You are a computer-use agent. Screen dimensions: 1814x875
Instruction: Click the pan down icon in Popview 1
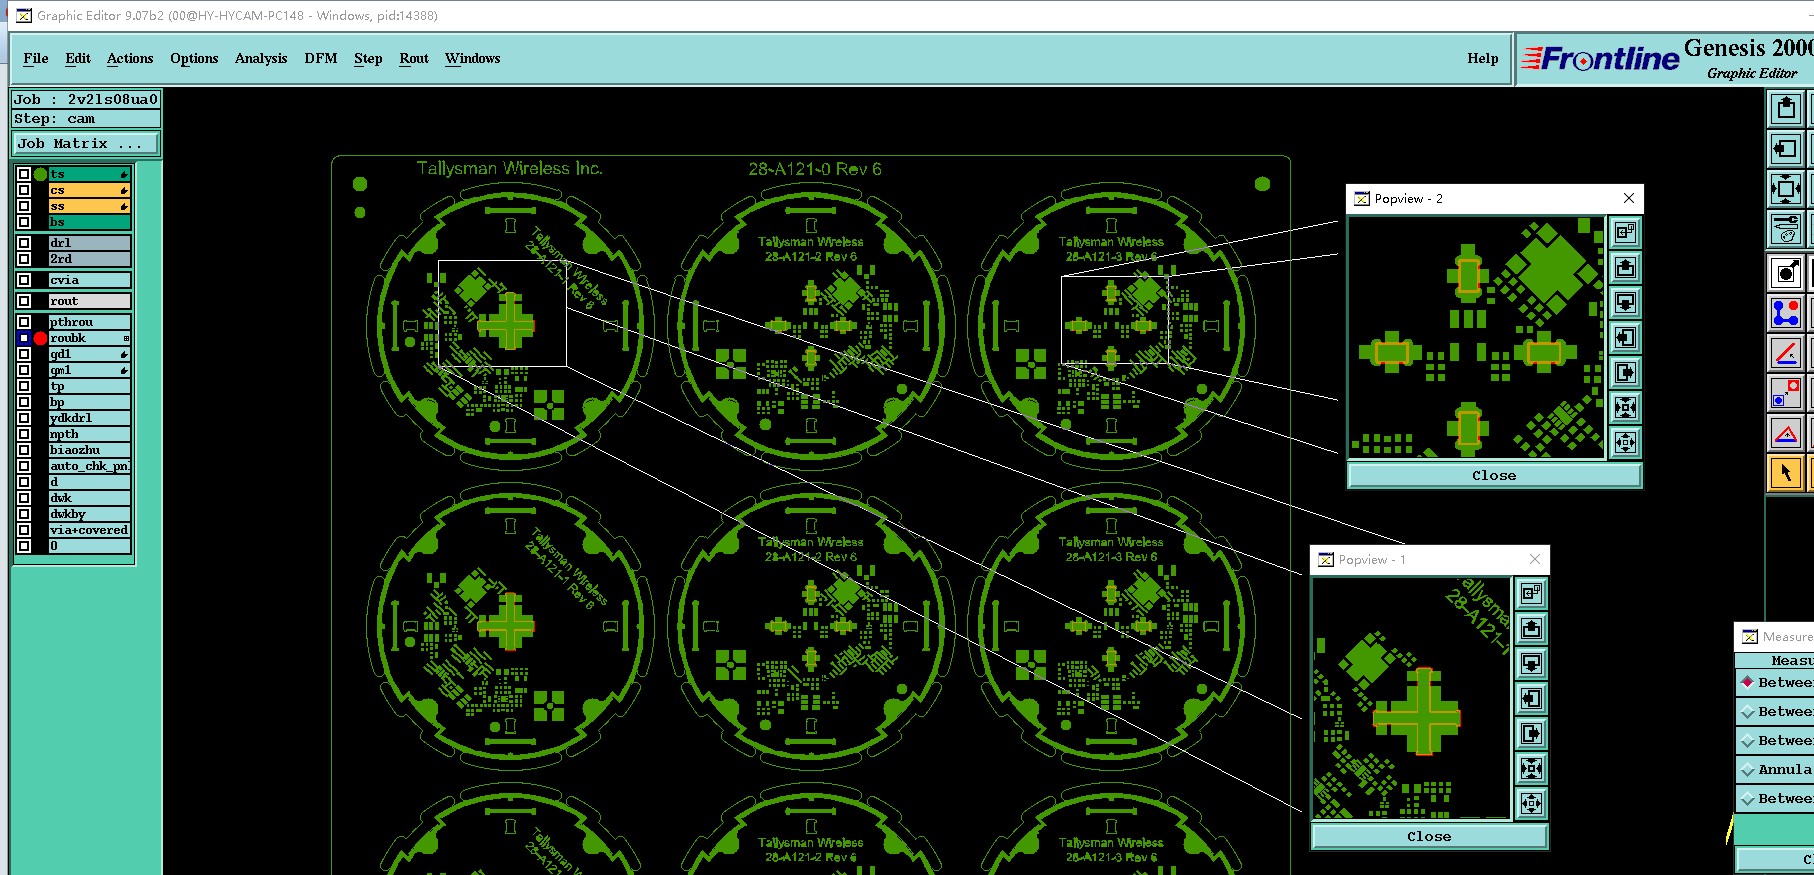1531,664
